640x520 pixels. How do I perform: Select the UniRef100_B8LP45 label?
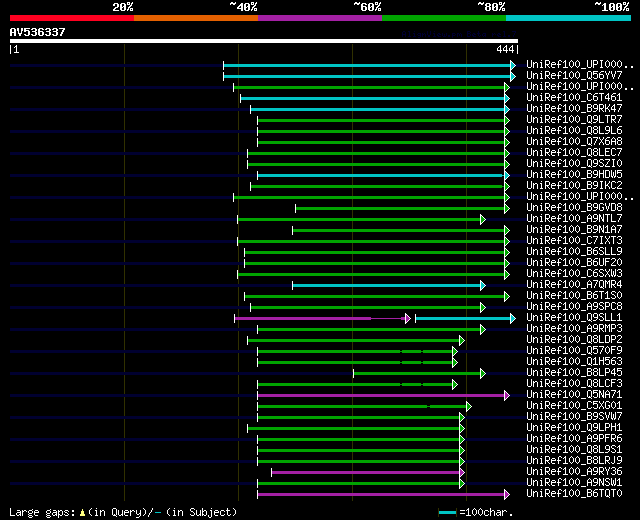[x=574, y=373]
